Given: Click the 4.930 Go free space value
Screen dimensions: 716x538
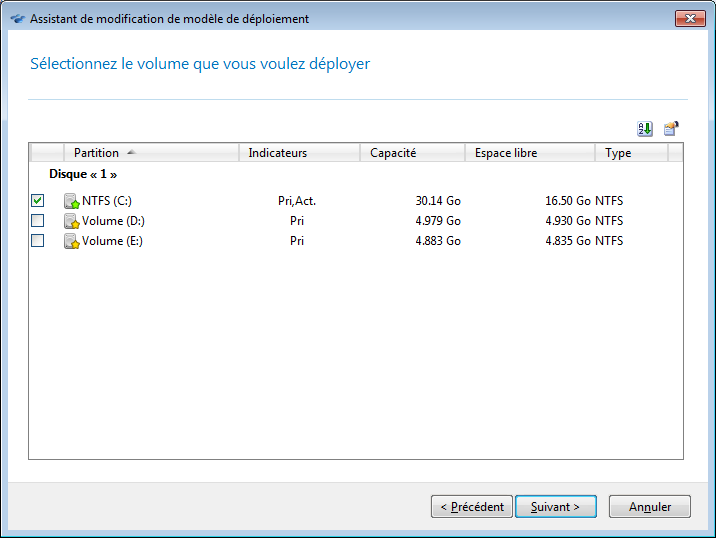Looking at the screenshot, I should [568, 221].
